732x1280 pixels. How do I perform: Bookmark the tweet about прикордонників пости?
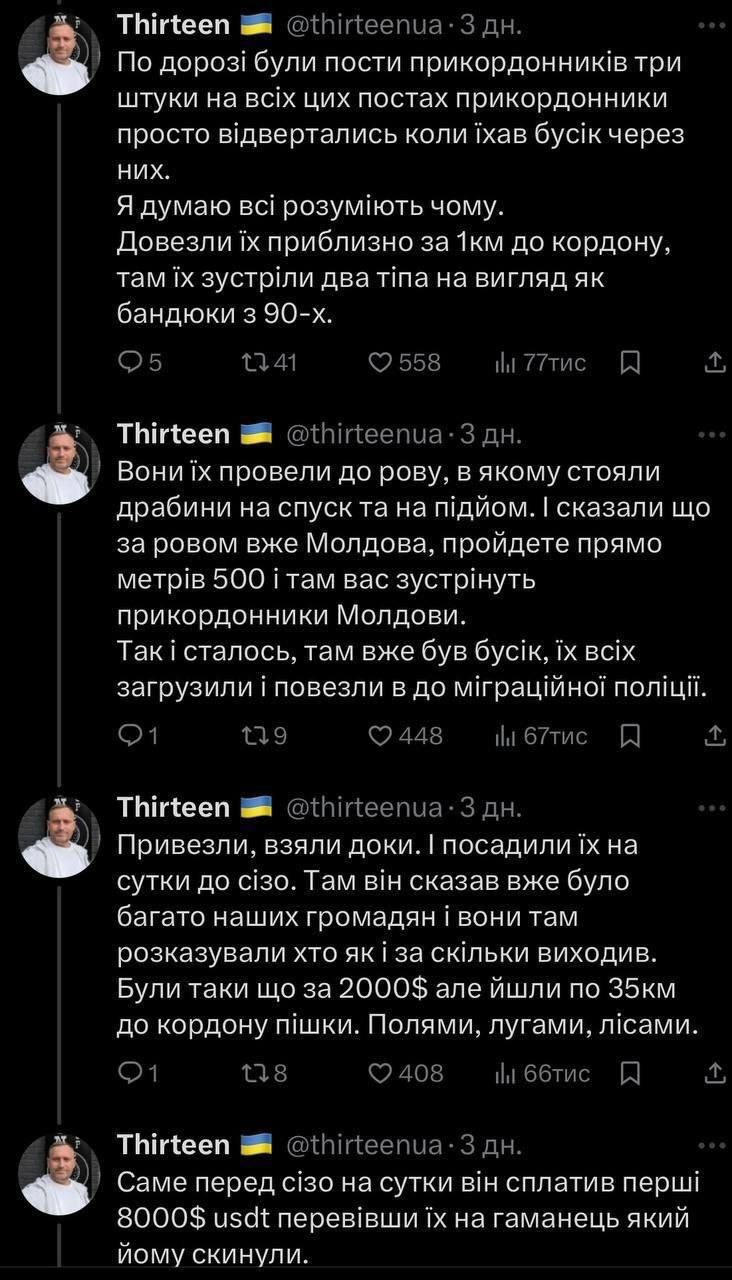click(x=630, y=363)
